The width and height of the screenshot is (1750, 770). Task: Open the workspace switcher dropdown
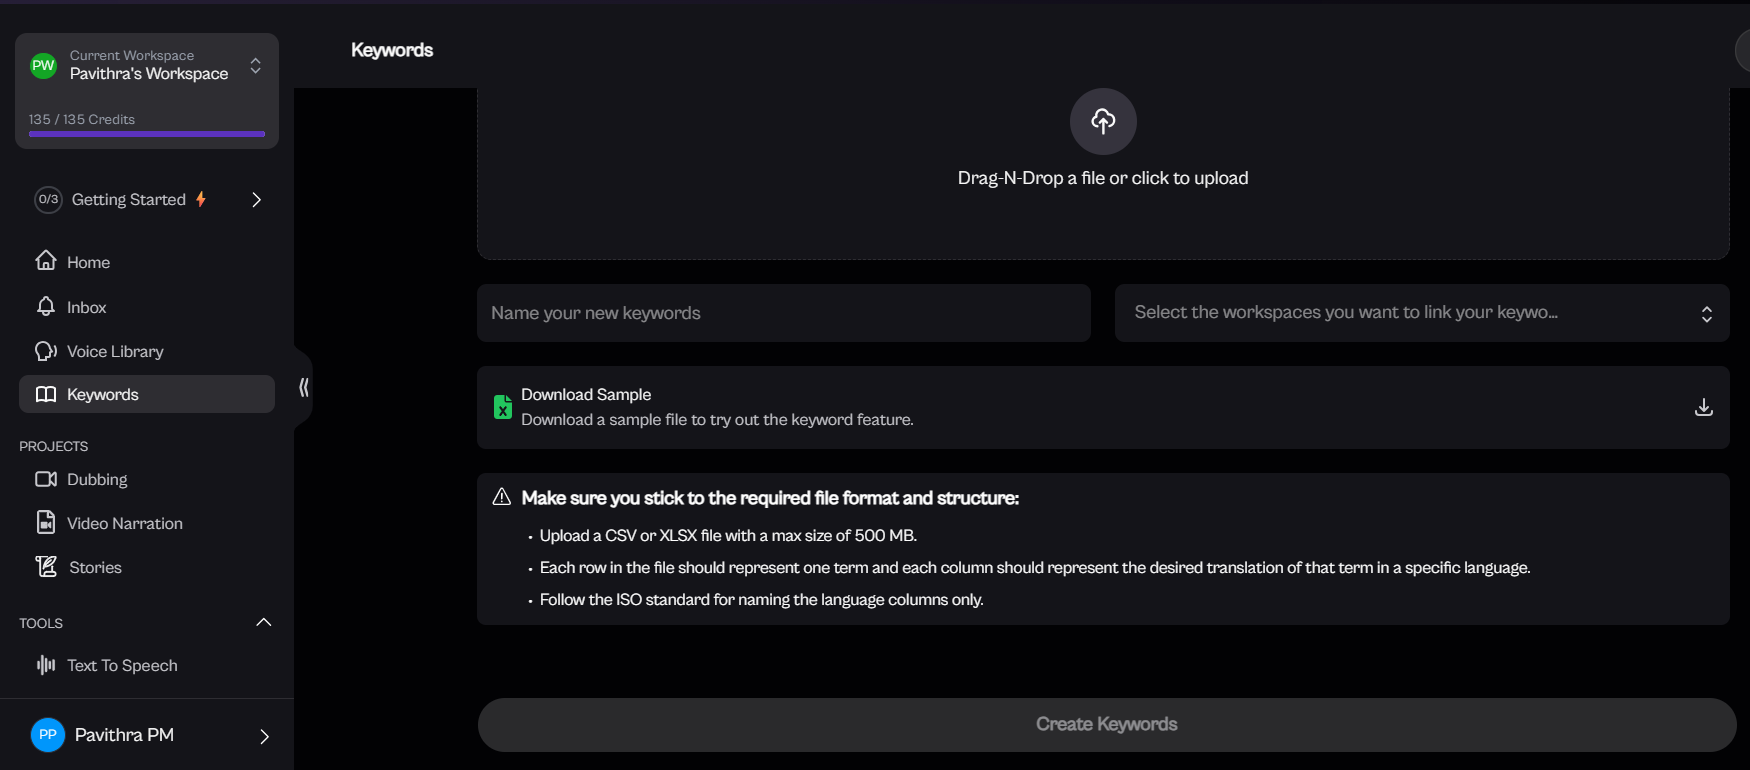(x=256, y=66)
